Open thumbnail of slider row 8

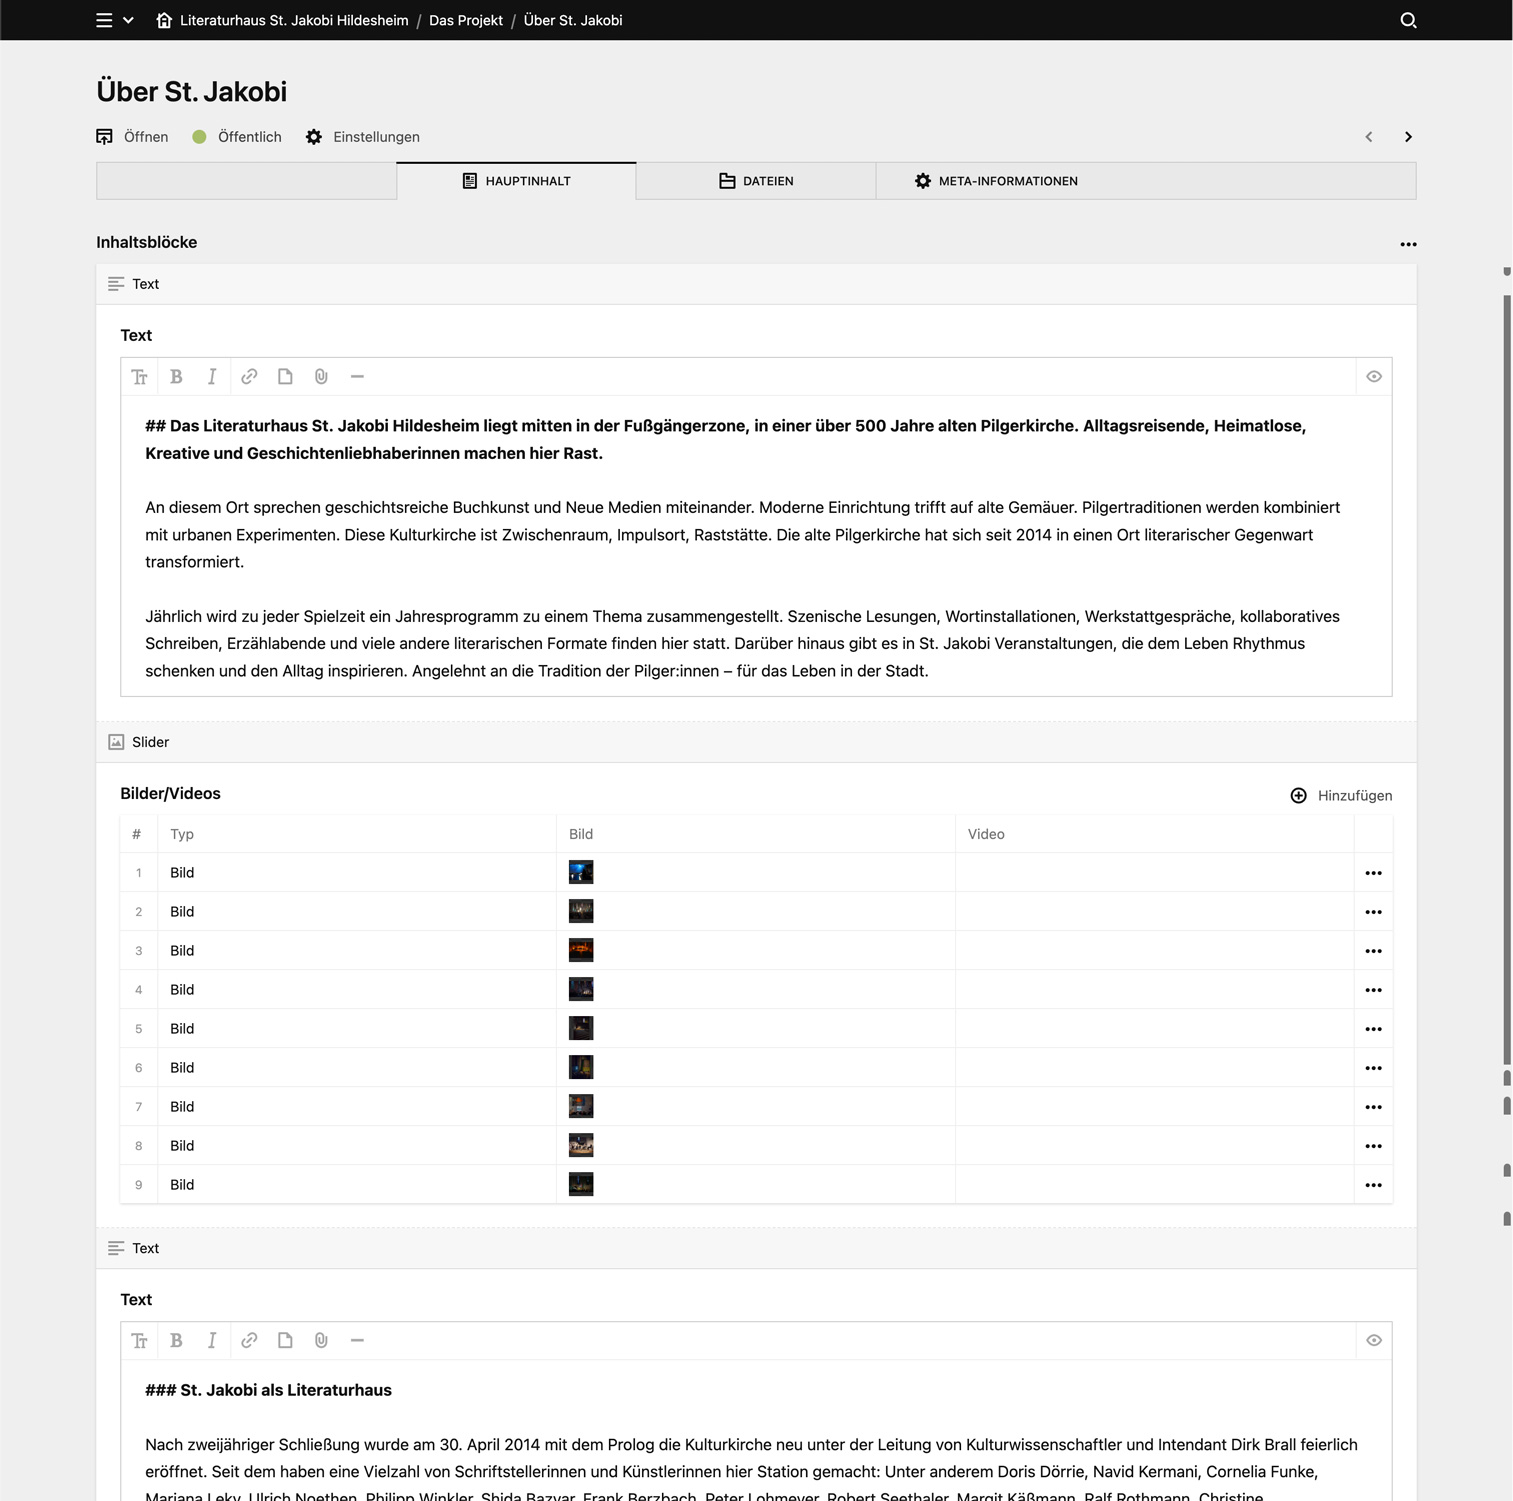(x=581, y=1145)
